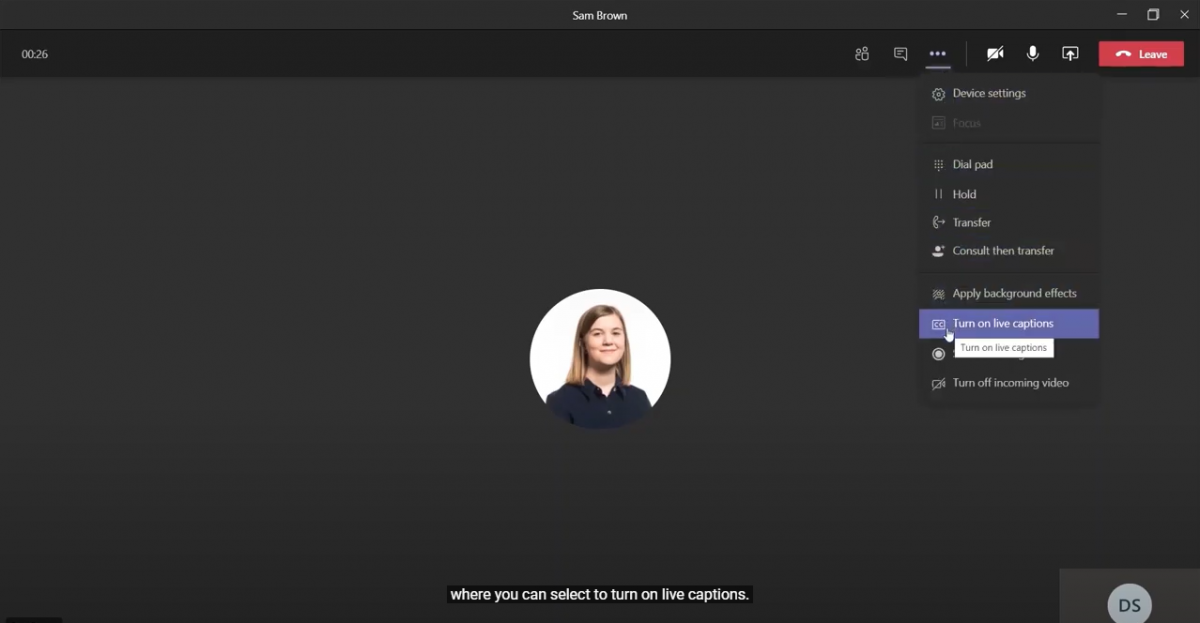Select Turn on live captions
Viewport: 1200px width, 623px height.
coord(1003,324)
